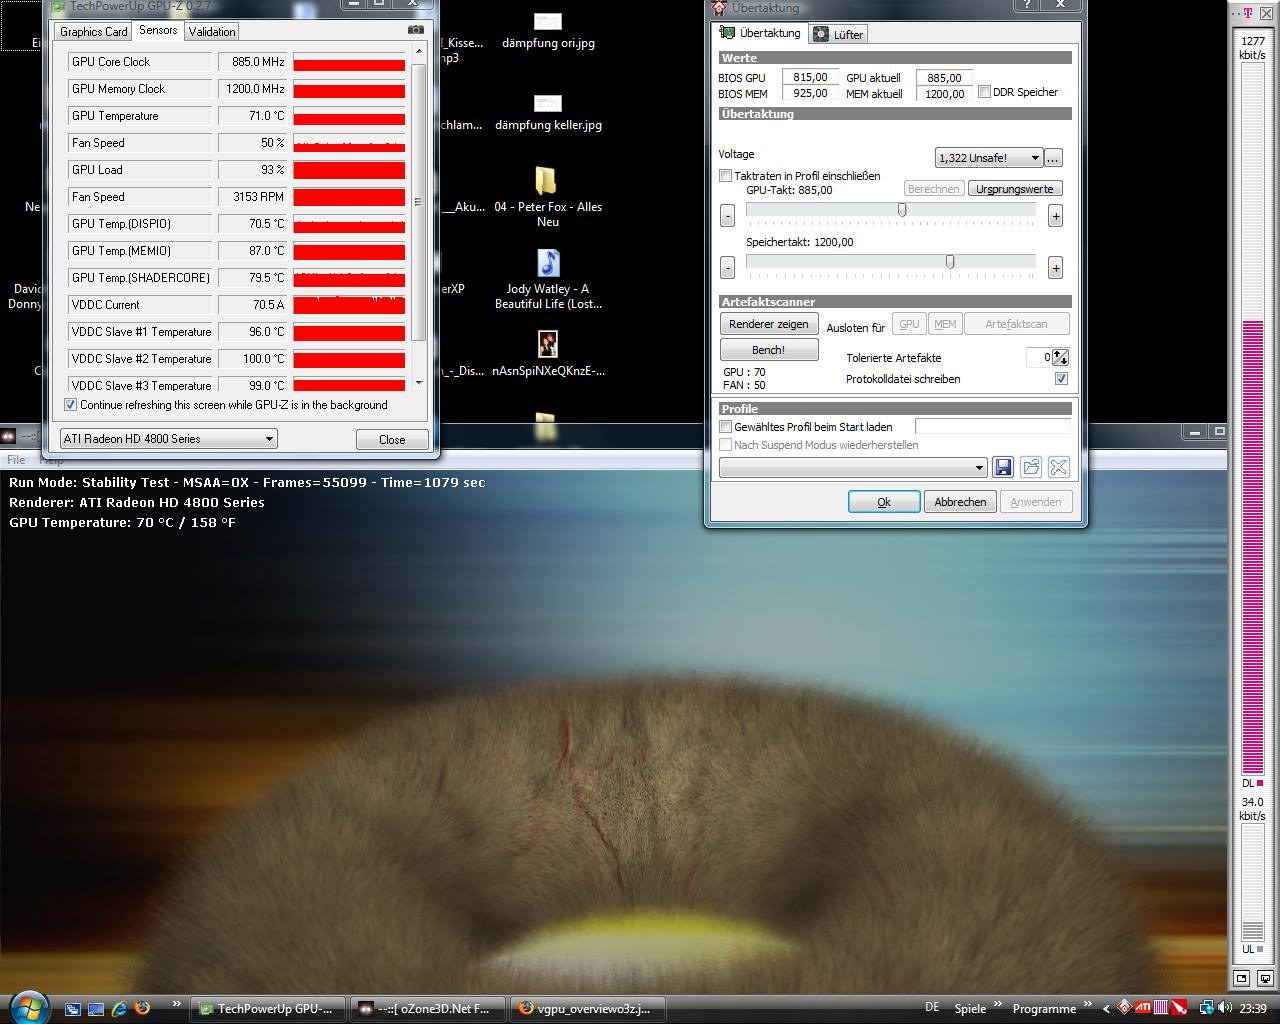Switch to the oZone3D.Net taskbar button
The image size is (1280, 1024).
click(x=428, y=1008)
